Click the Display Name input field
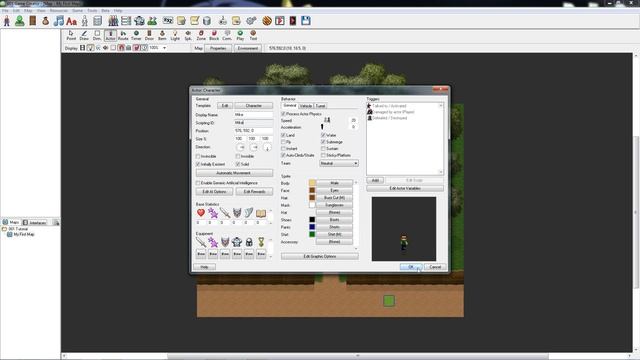The height and width of the screenshot is (360, 640). [253, 115]
